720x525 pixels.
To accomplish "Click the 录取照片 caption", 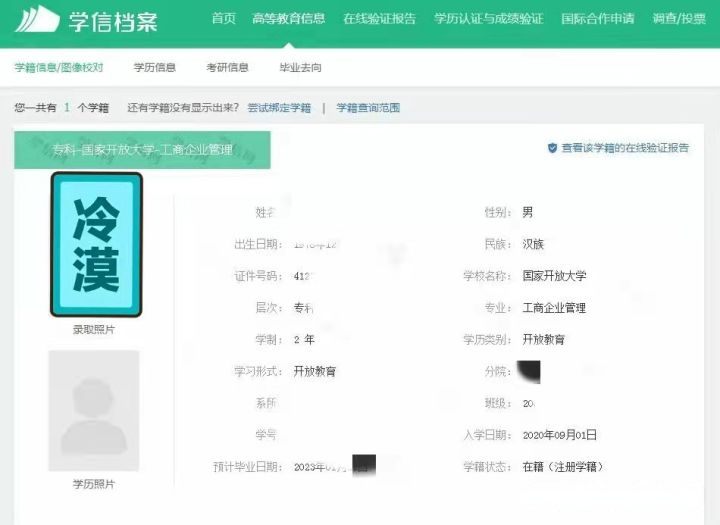I will pyautogui.click(x=94, y=329).
